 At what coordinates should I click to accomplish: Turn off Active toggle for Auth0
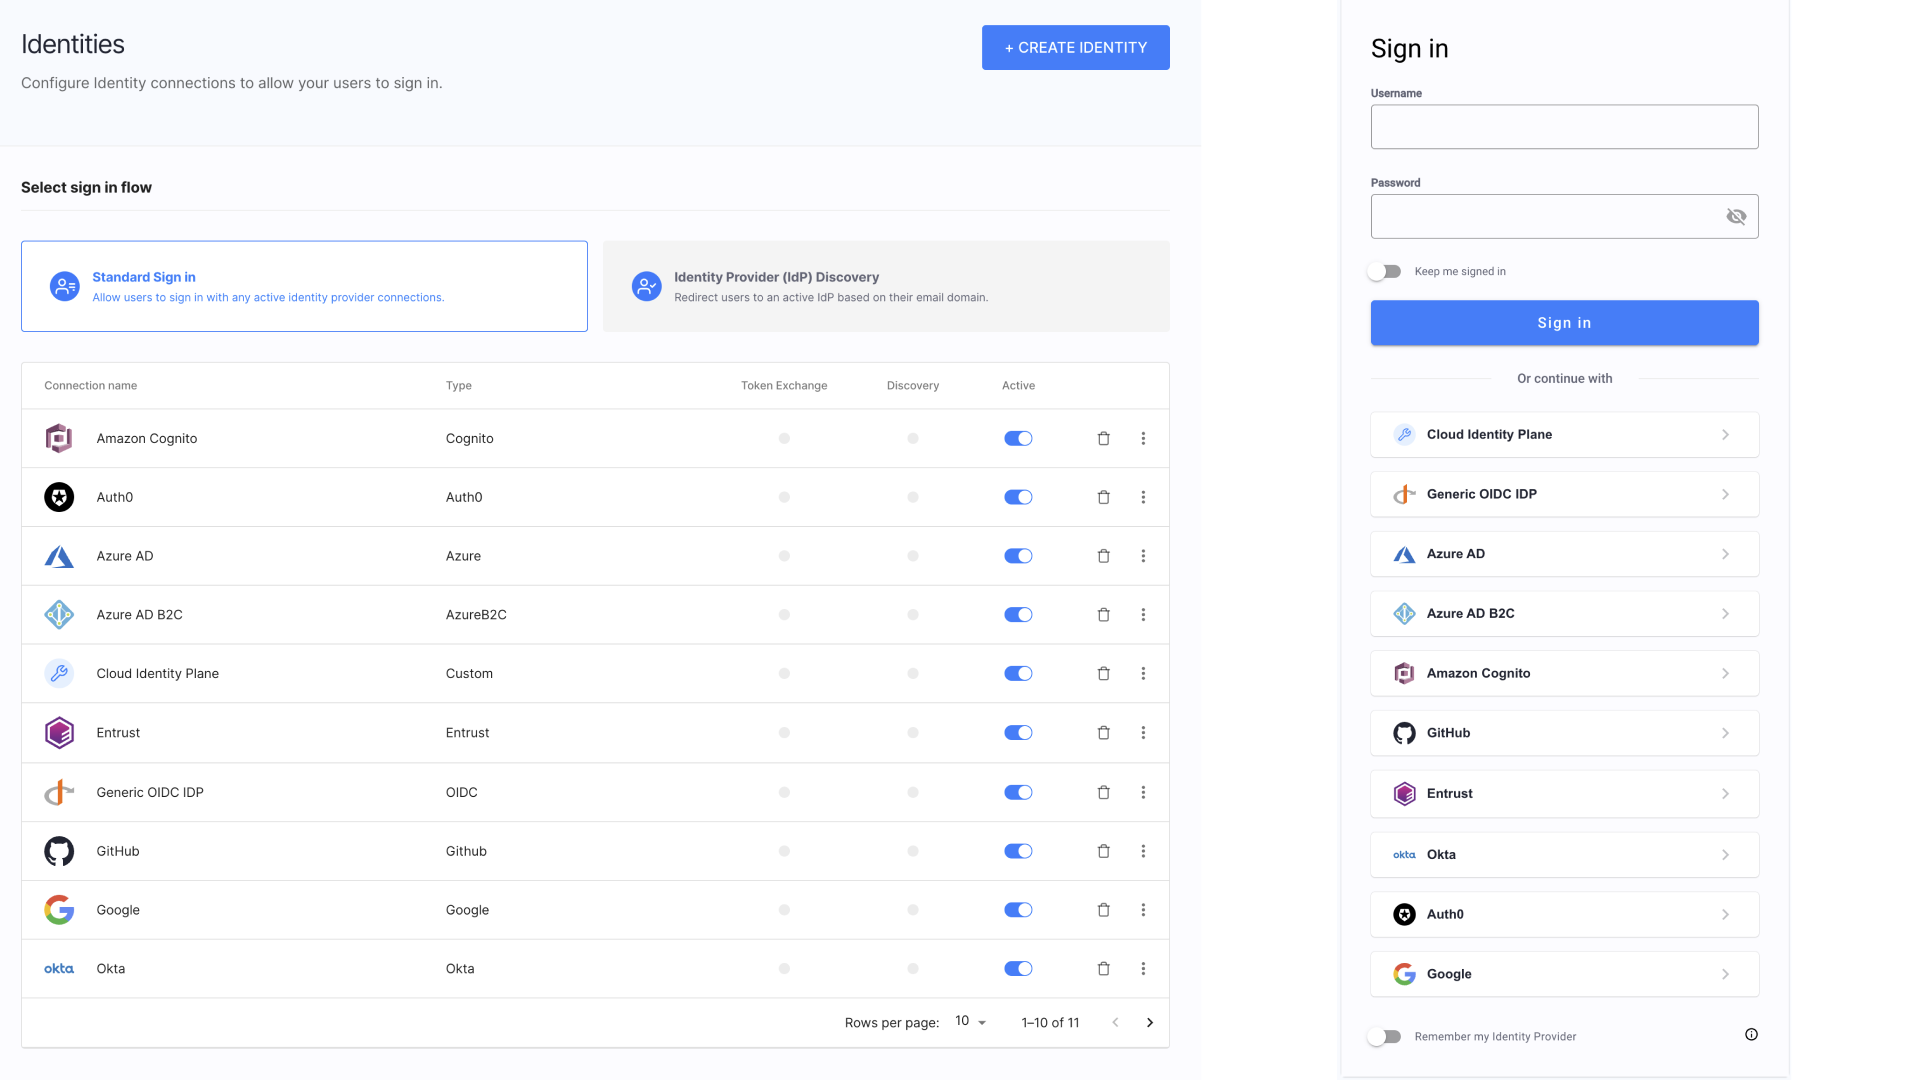[1018, 497]
